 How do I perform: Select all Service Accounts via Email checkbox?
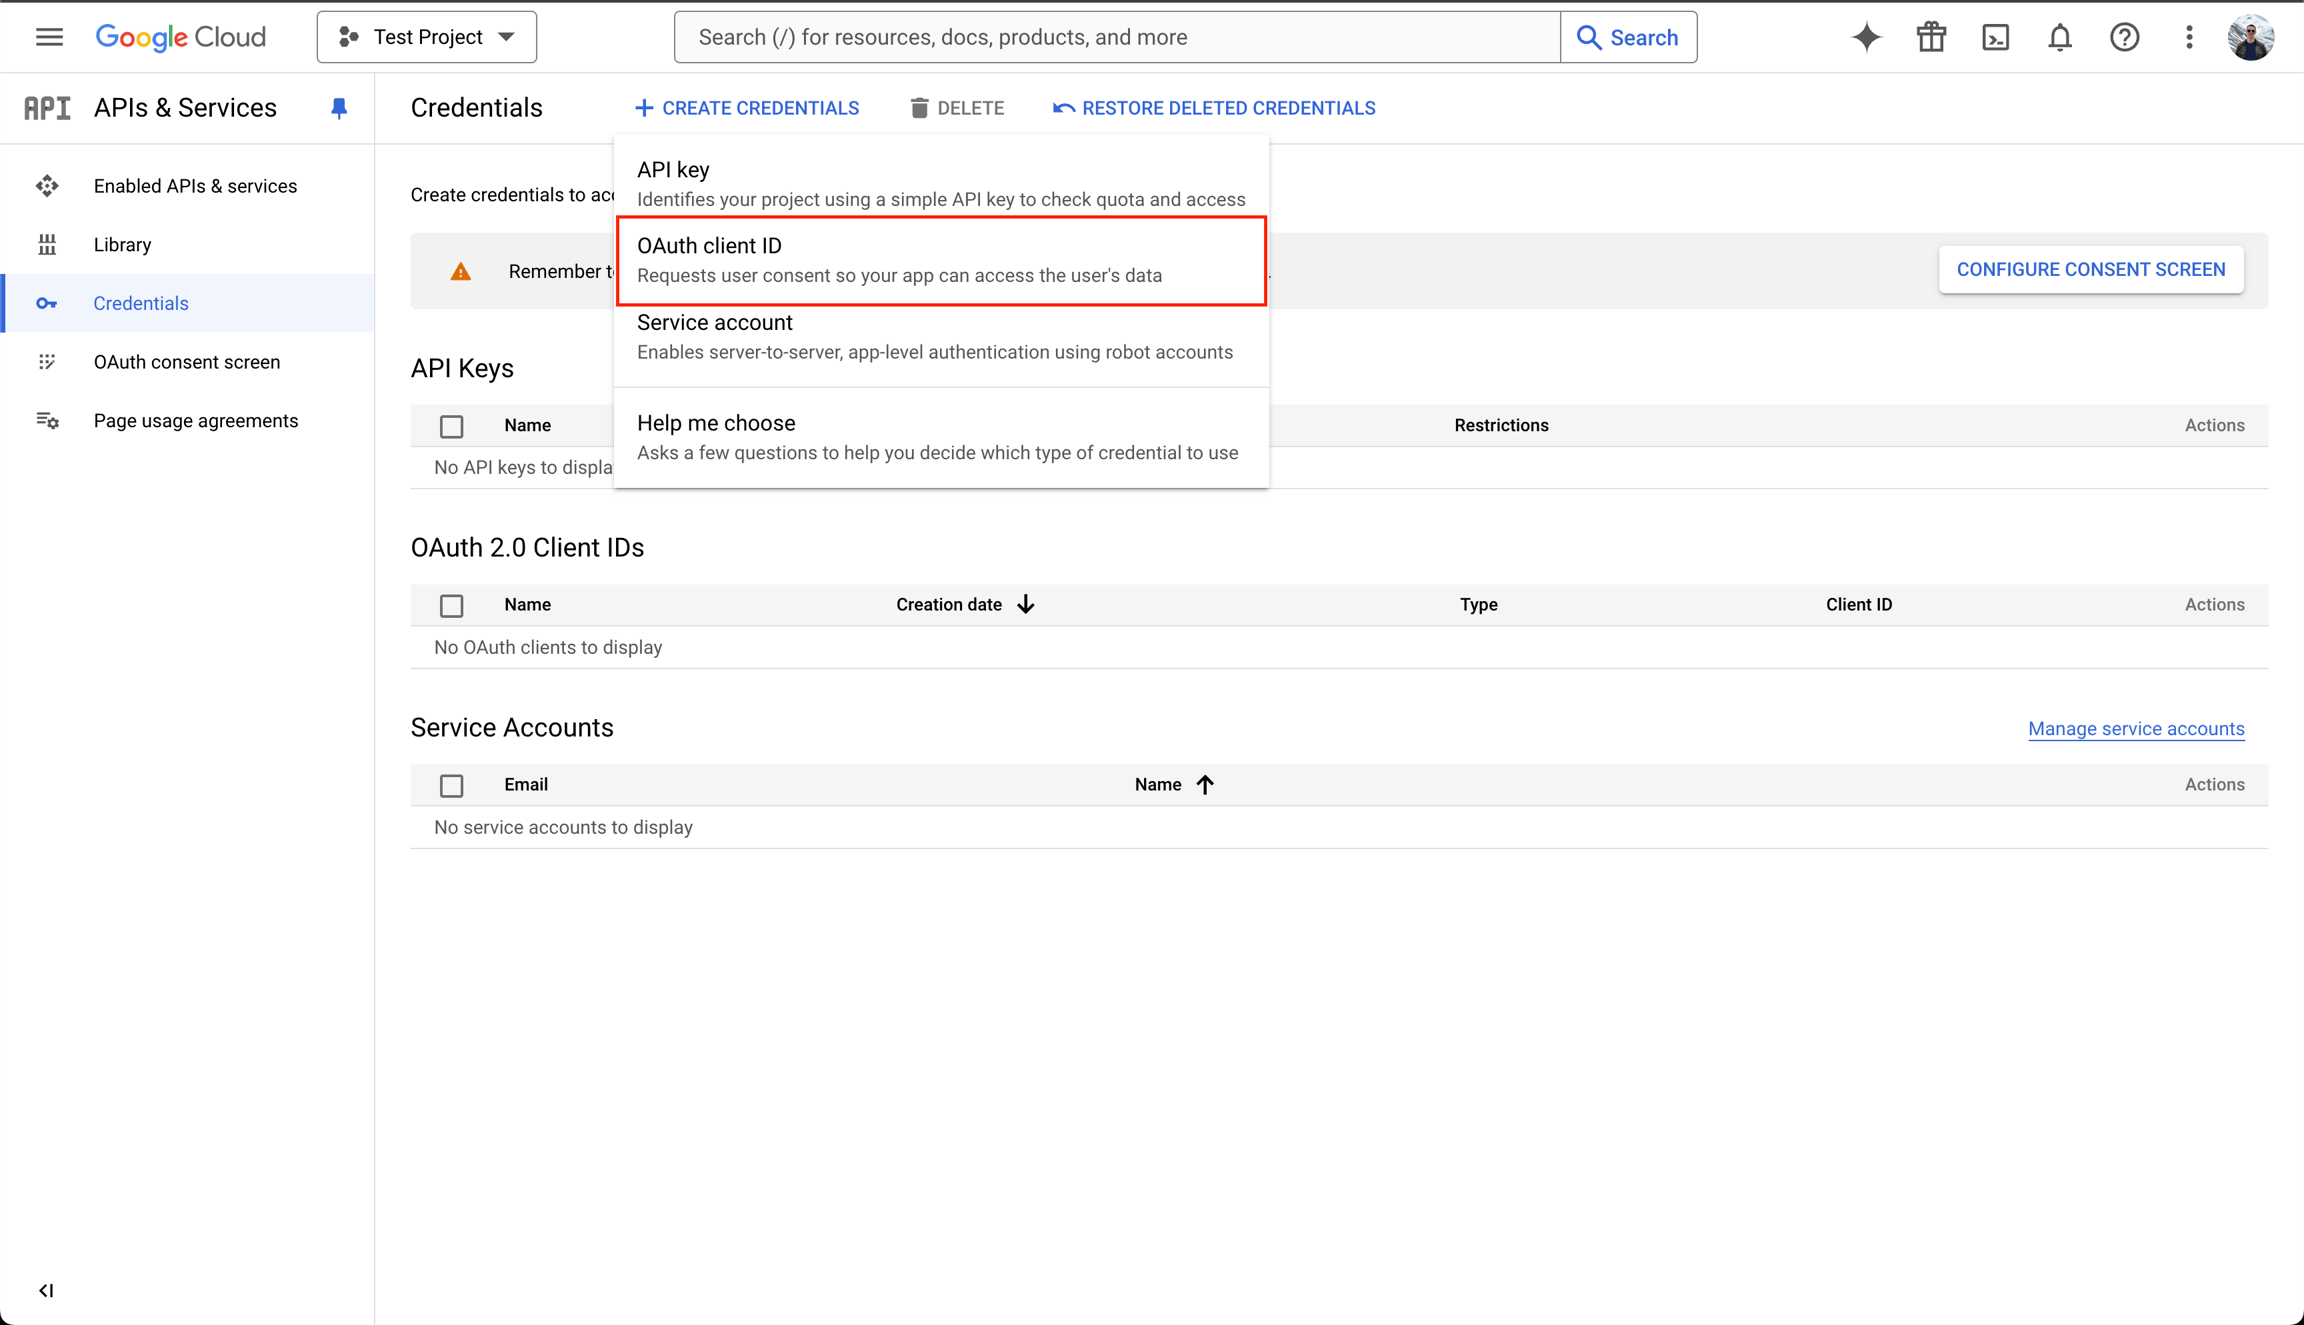pos(452,785)
